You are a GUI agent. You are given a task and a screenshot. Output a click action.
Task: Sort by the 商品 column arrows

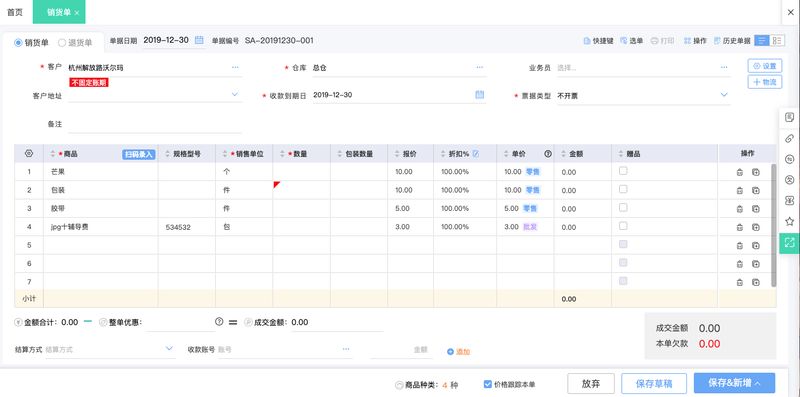coord(53,154)
